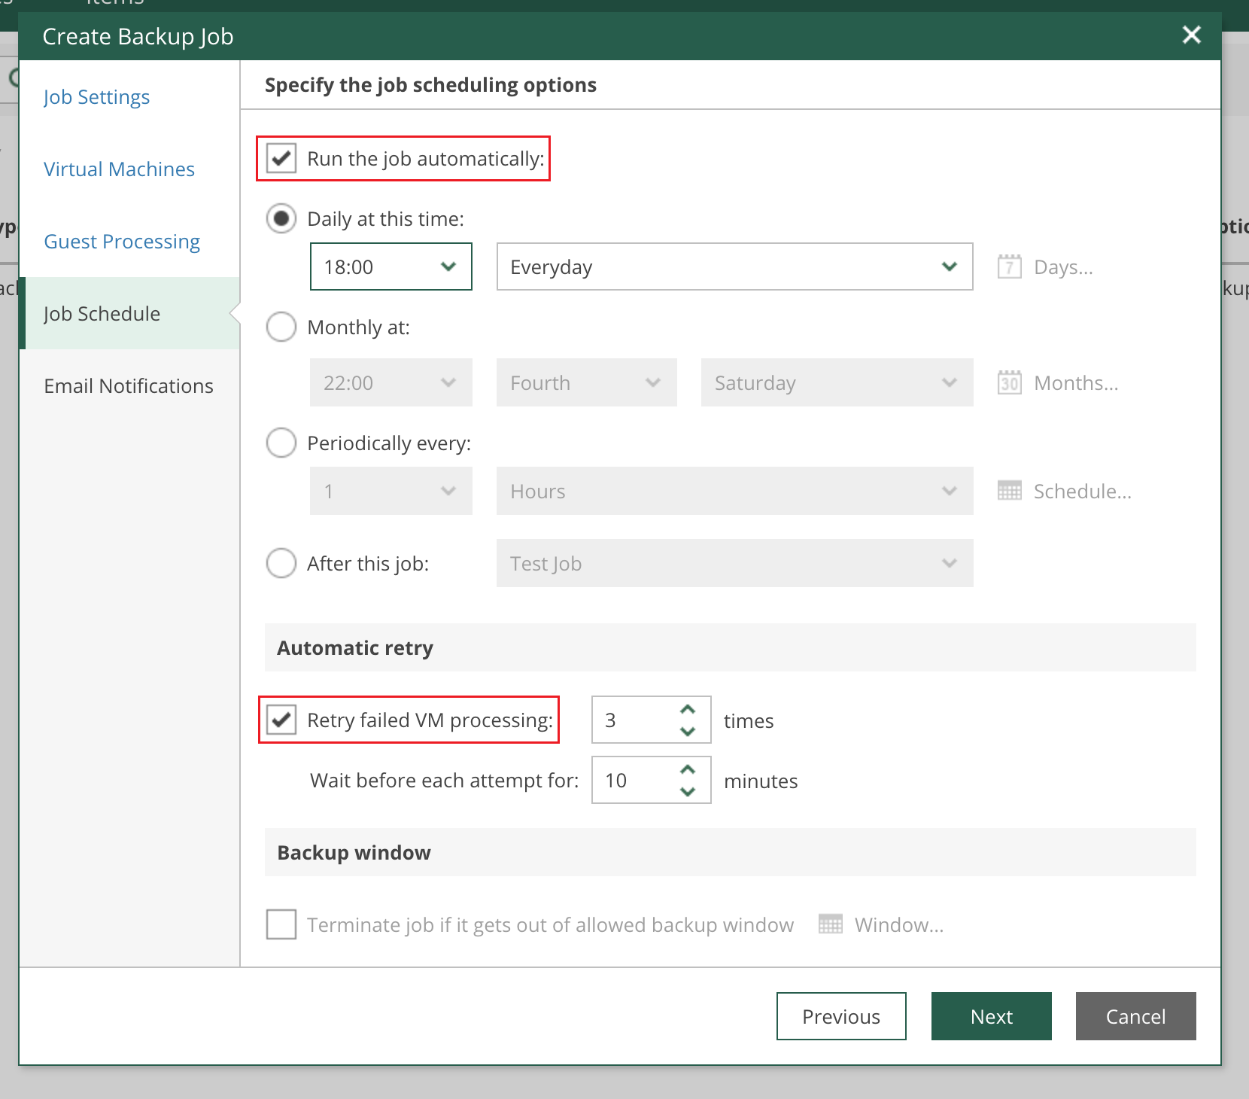Screen dimensions: 1249x1099
Task: Increase retry times with up arrow
Action: [x=687, y=710]
